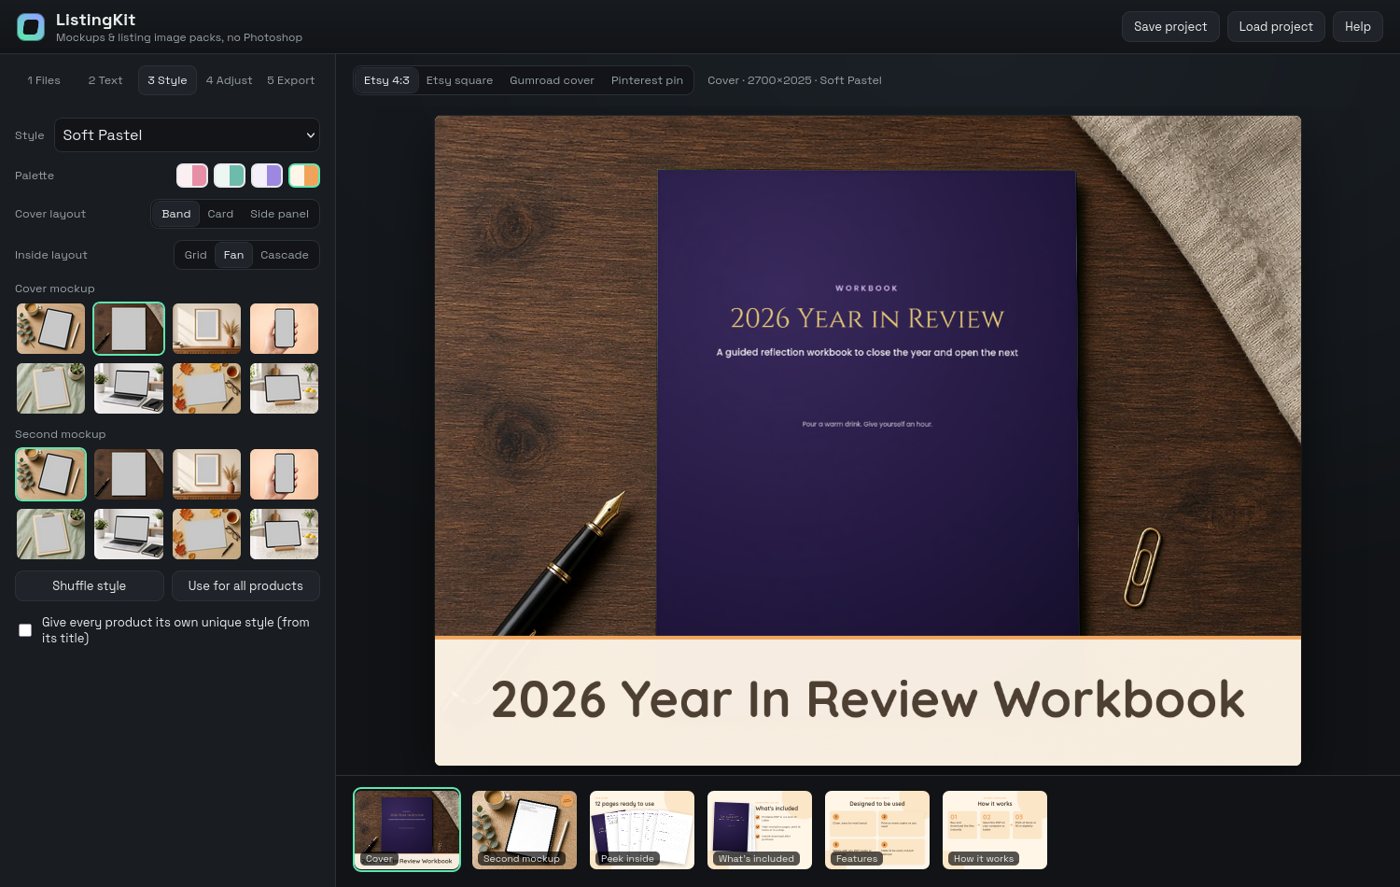Pick the dark wood paper mockup under Second mockup
The width and height of the screenshot is (1400, 887).
pyautogui.click(x=129, y=474)
